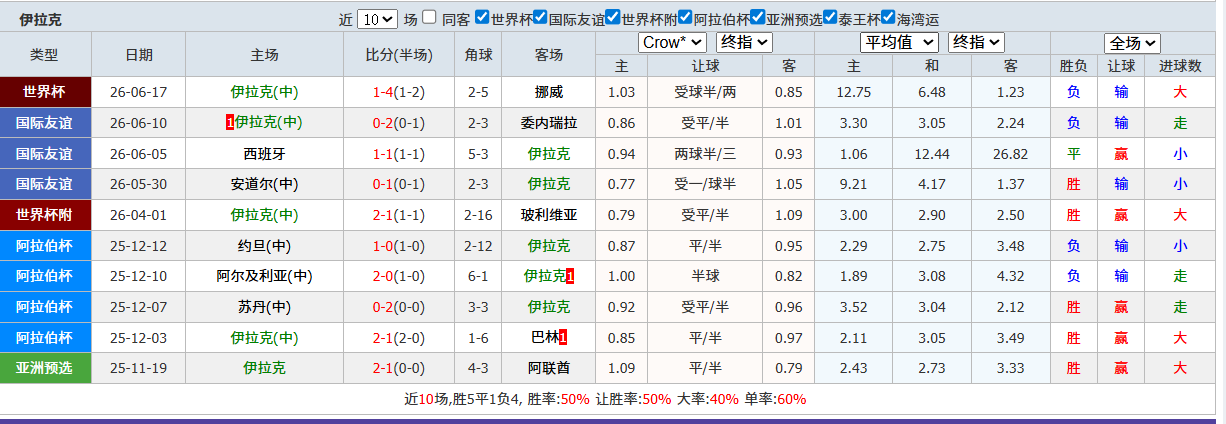The image size is (1226, 424).
Task: Click the 比分(半场) column header
Action: 398,54
